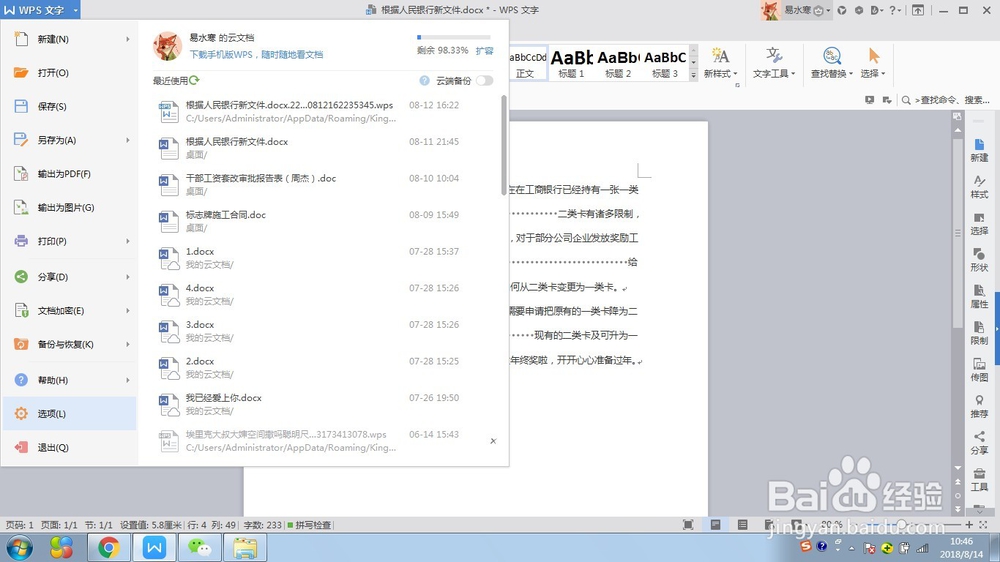Expand the 备份与恢复(K) submenu arrow

(128, 344)
